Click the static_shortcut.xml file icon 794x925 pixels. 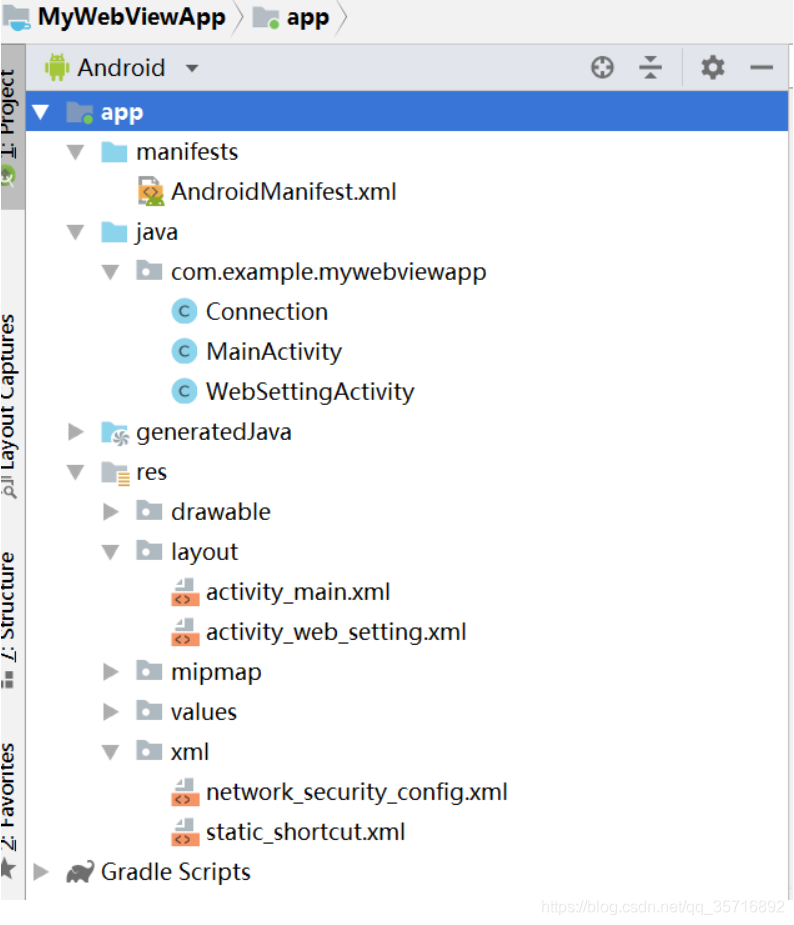185,832
